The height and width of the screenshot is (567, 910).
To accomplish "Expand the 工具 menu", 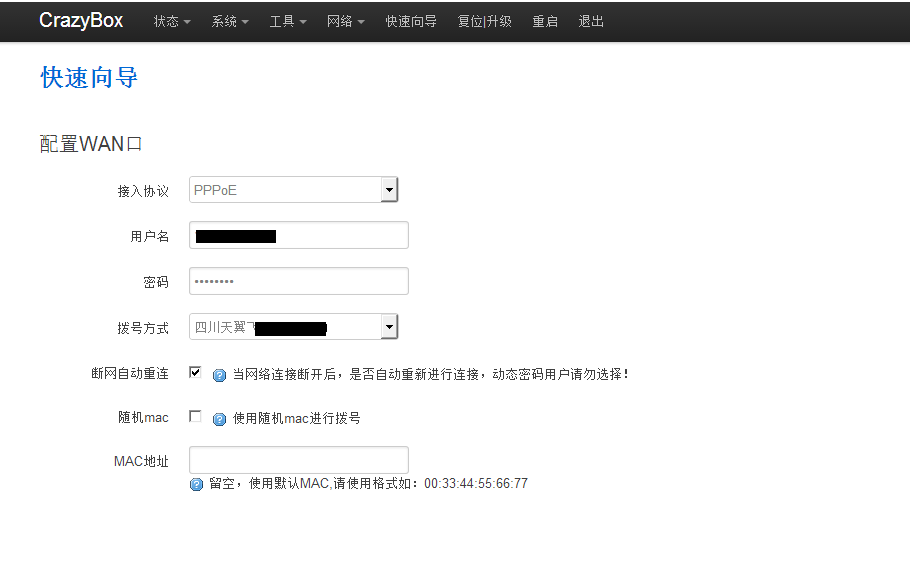I will click(287, 21).
